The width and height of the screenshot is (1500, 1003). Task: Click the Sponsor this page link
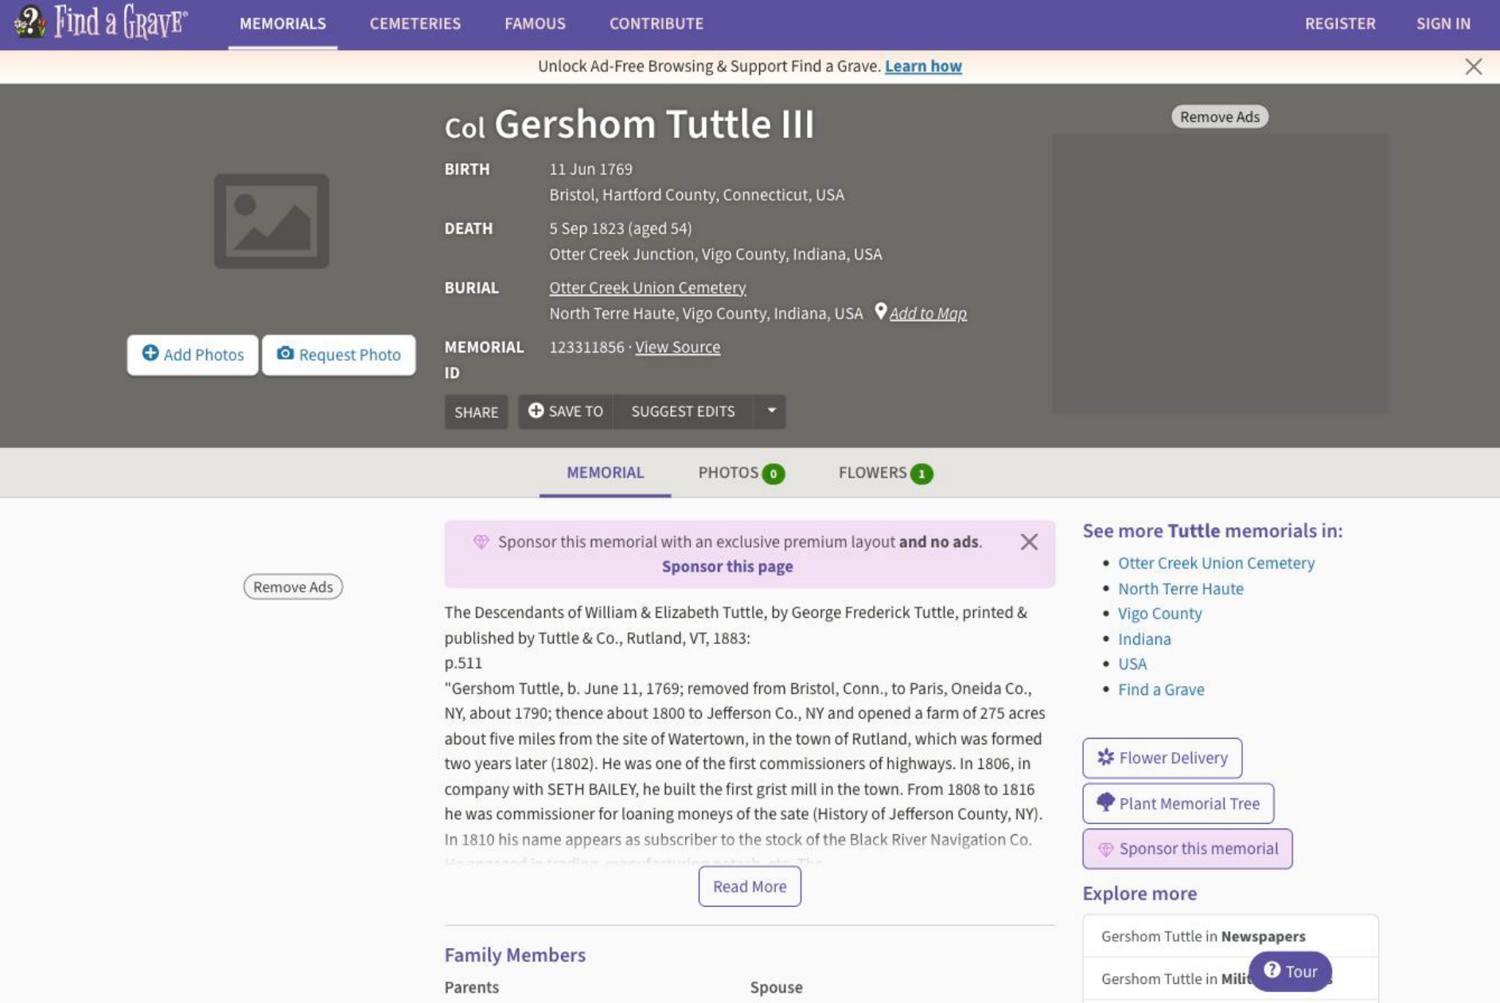point(727,566)
